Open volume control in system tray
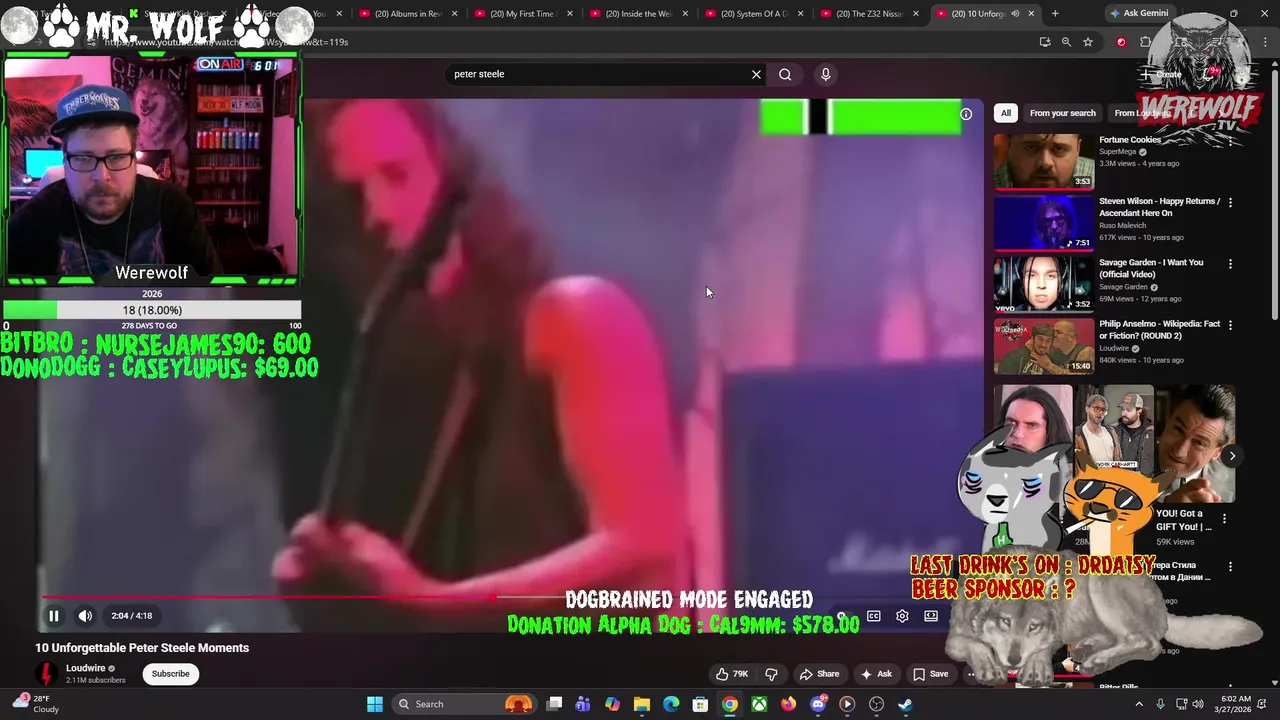Viewport: 1280px width, 720px height. (x=1199, y=704)
